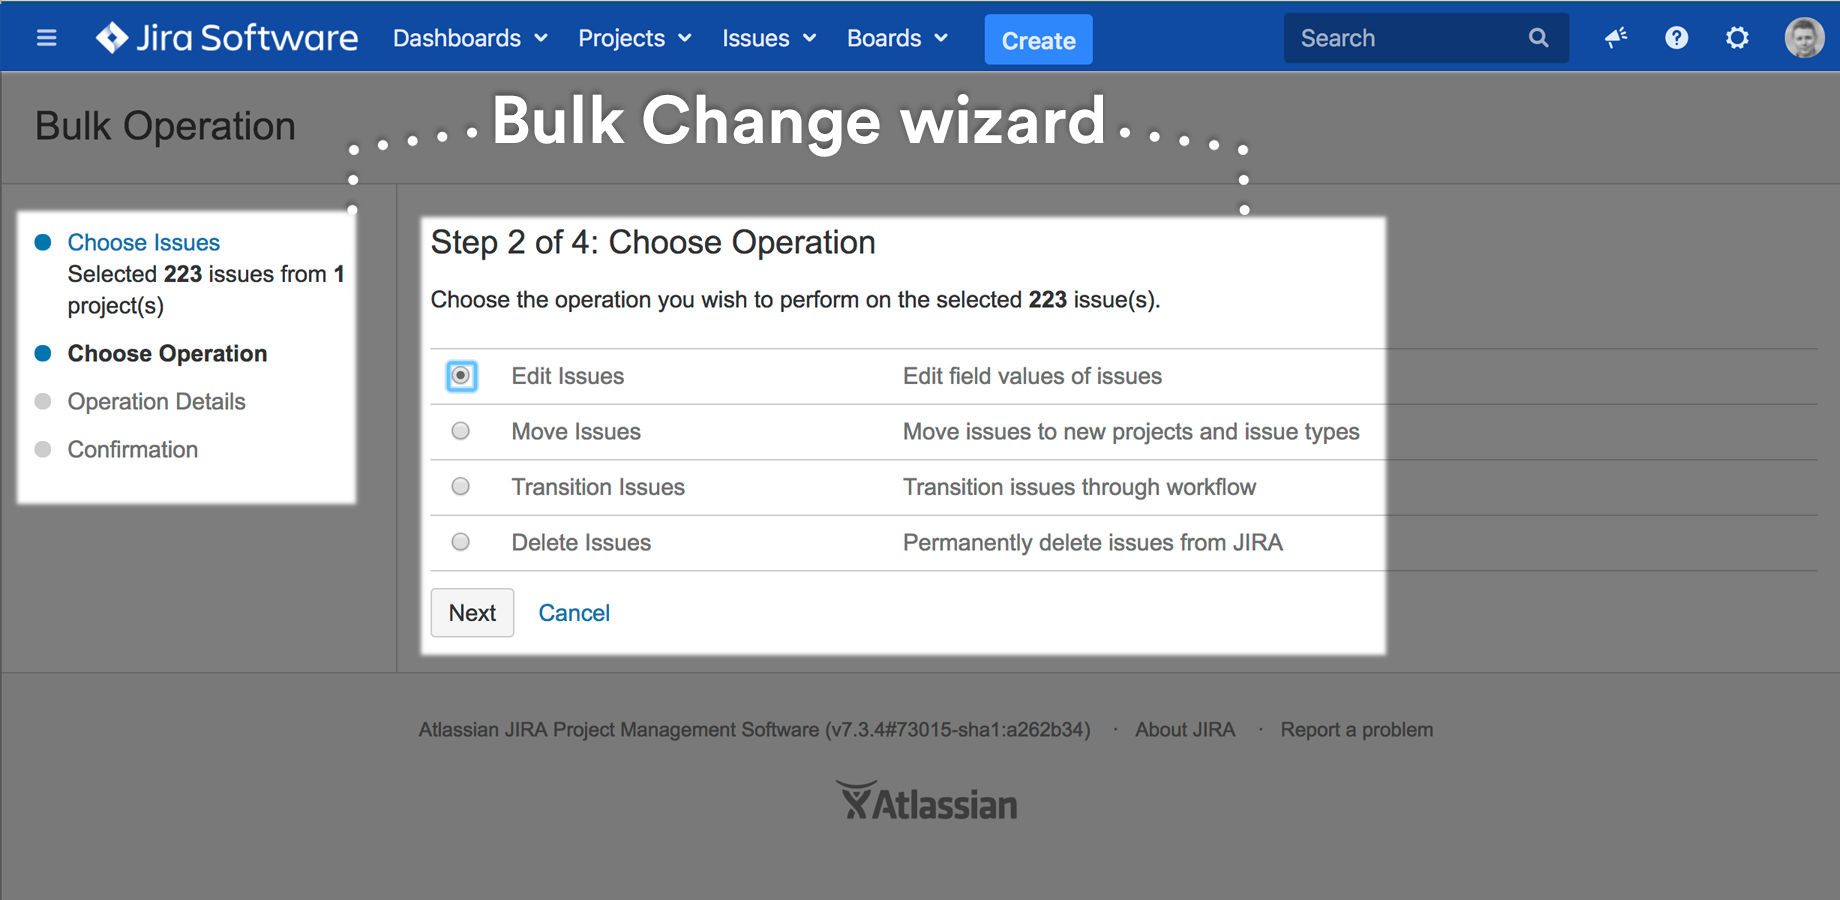Click the Atlassian footer logo
Image resolution: width=1840 pixels, height=900 pixels.
[927, 802]
